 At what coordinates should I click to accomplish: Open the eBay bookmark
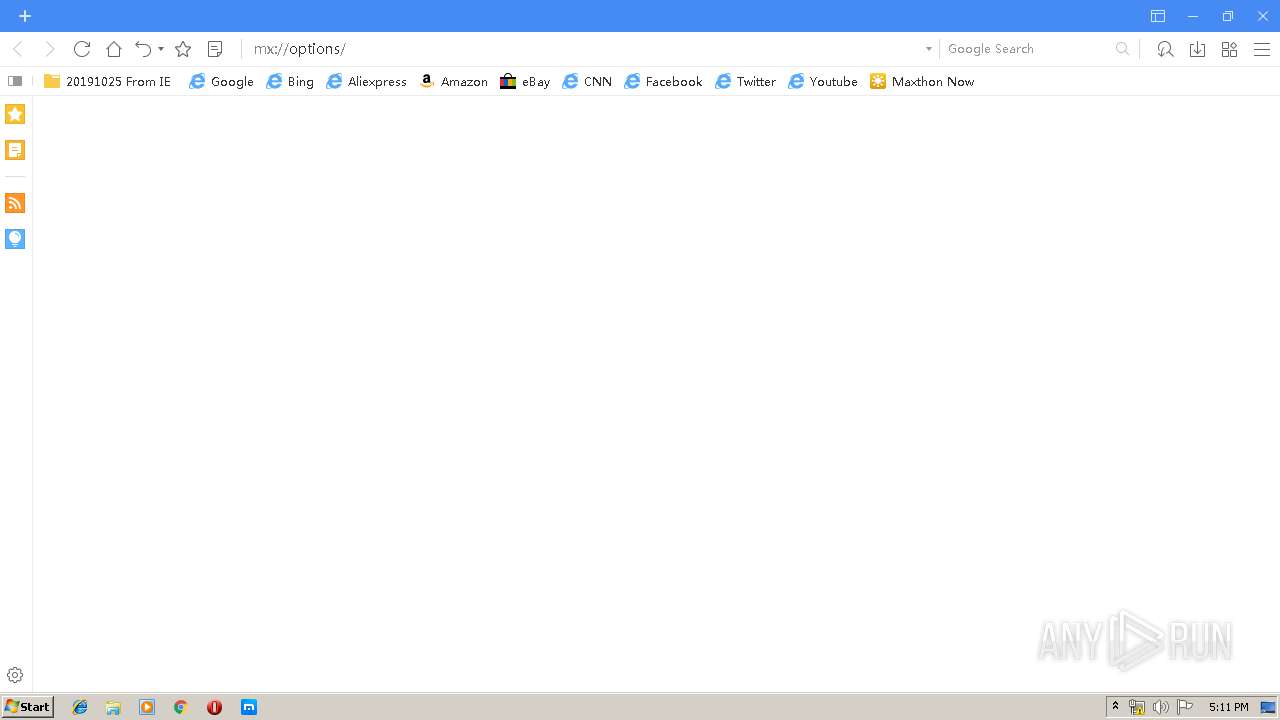point(525,82)
